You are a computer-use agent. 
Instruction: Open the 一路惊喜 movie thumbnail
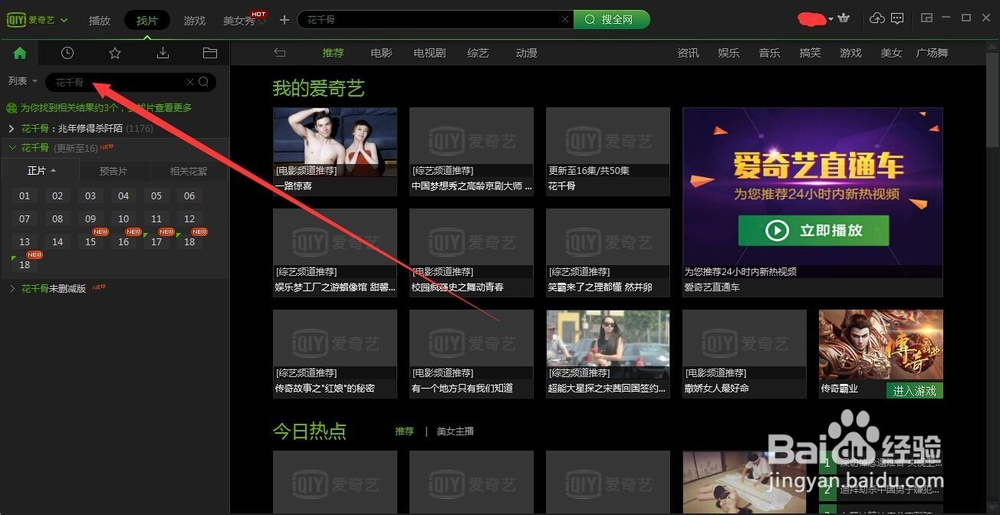coord(335,142)
